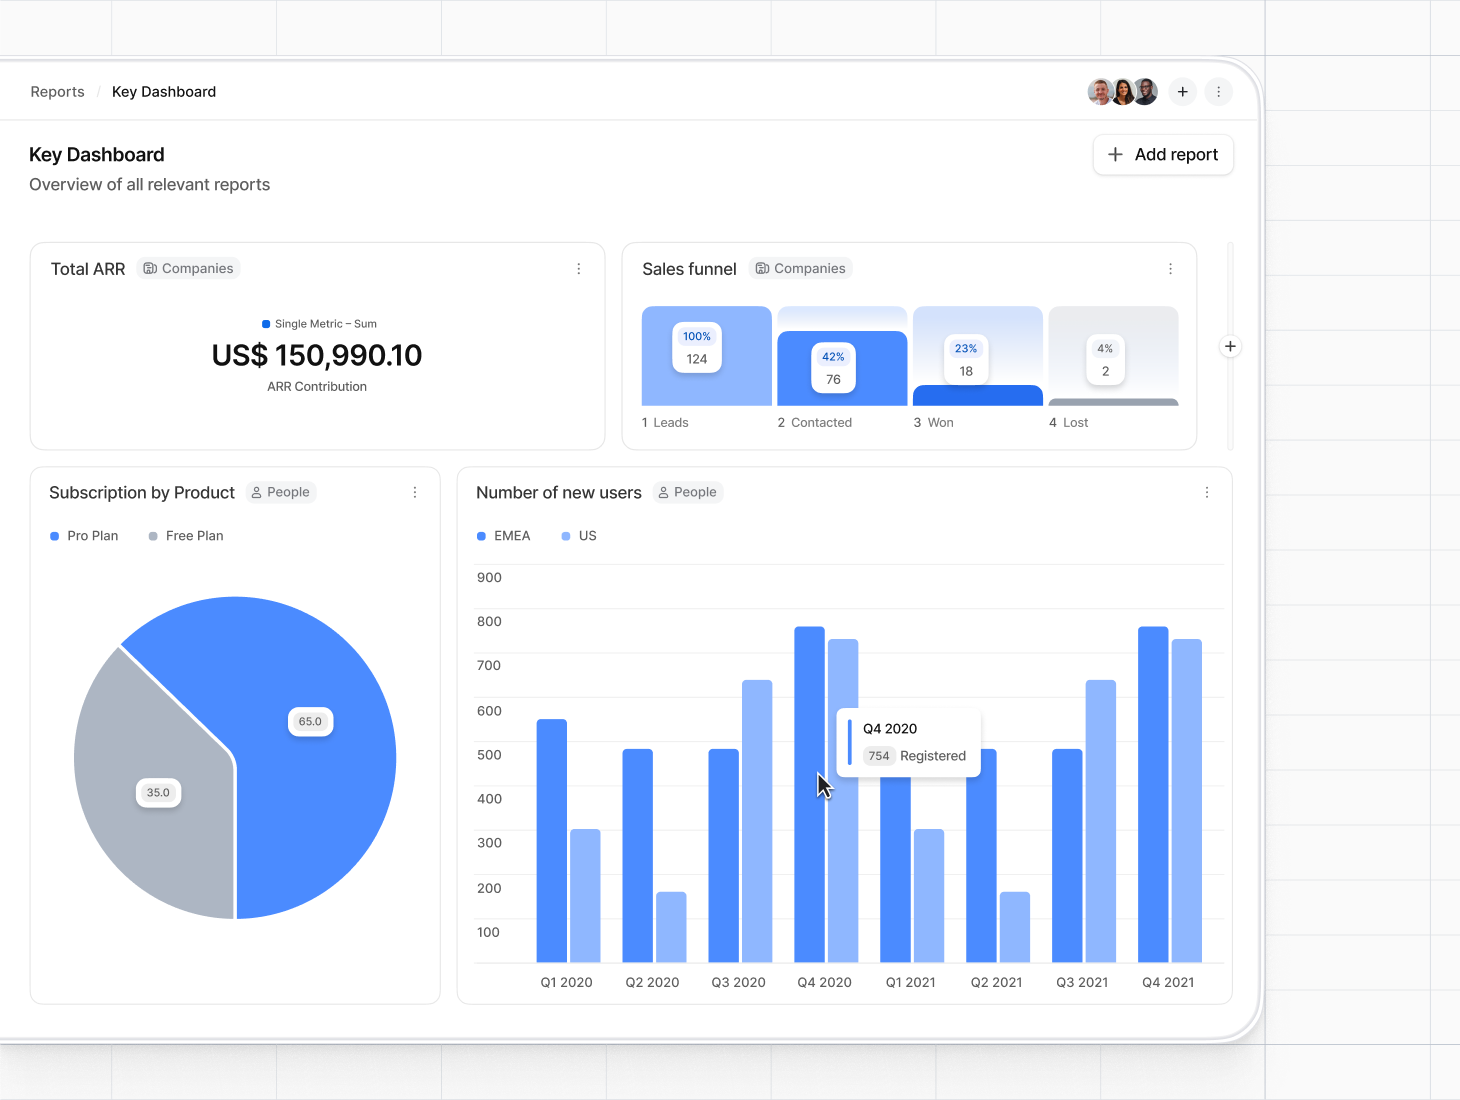Toggle the Pro Plan legend entry
Screen dimensions: 1460x1100
85,535
